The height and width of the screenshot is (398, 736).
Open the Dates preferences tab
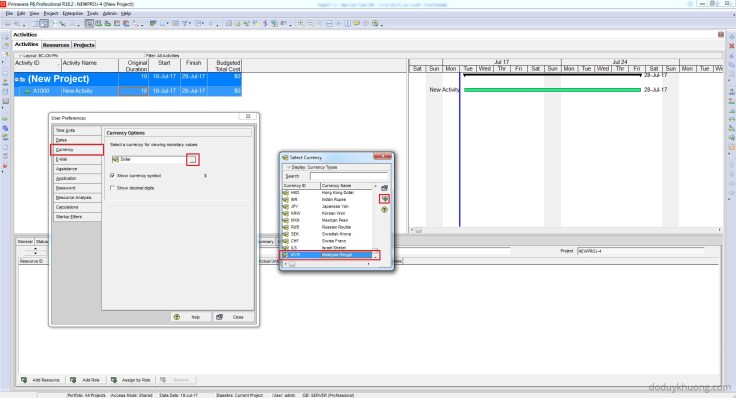tap(77, 140)
